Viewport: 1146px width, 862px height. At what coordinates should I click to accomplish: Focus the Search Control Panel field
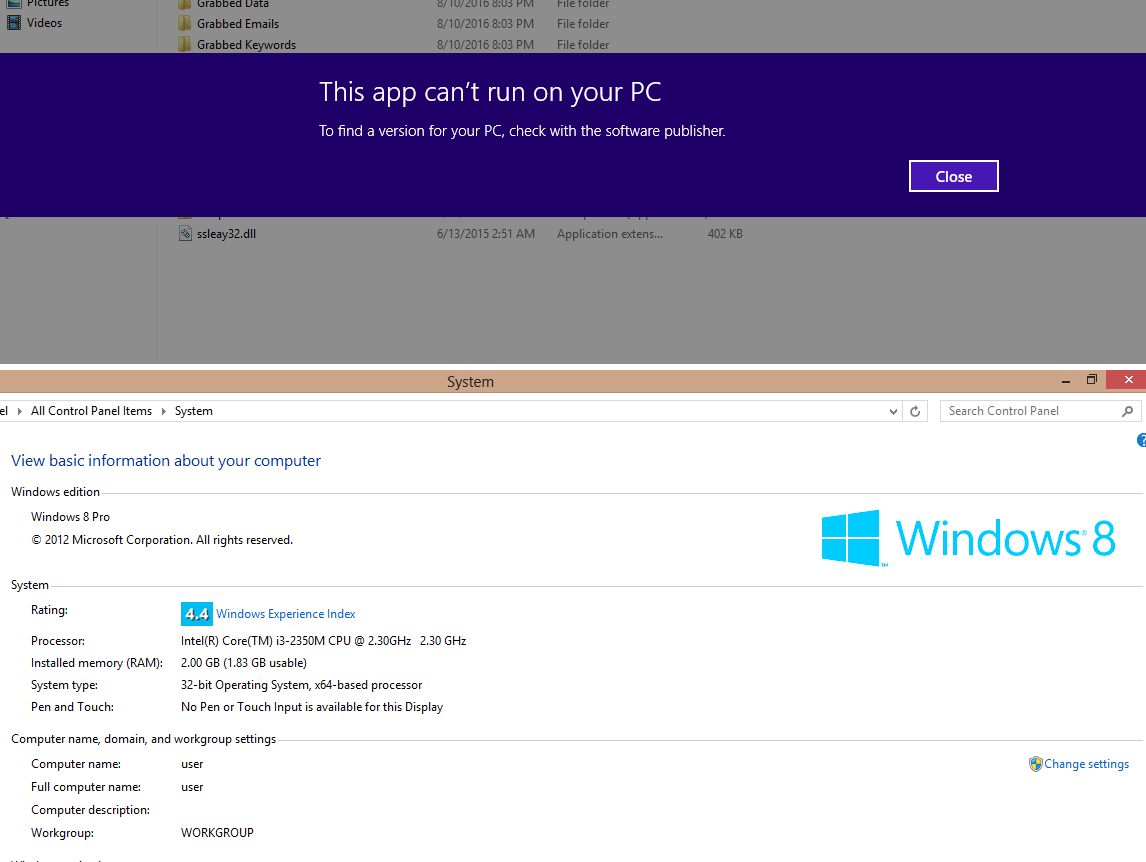pyautogui.click(x=1041, y=411)
